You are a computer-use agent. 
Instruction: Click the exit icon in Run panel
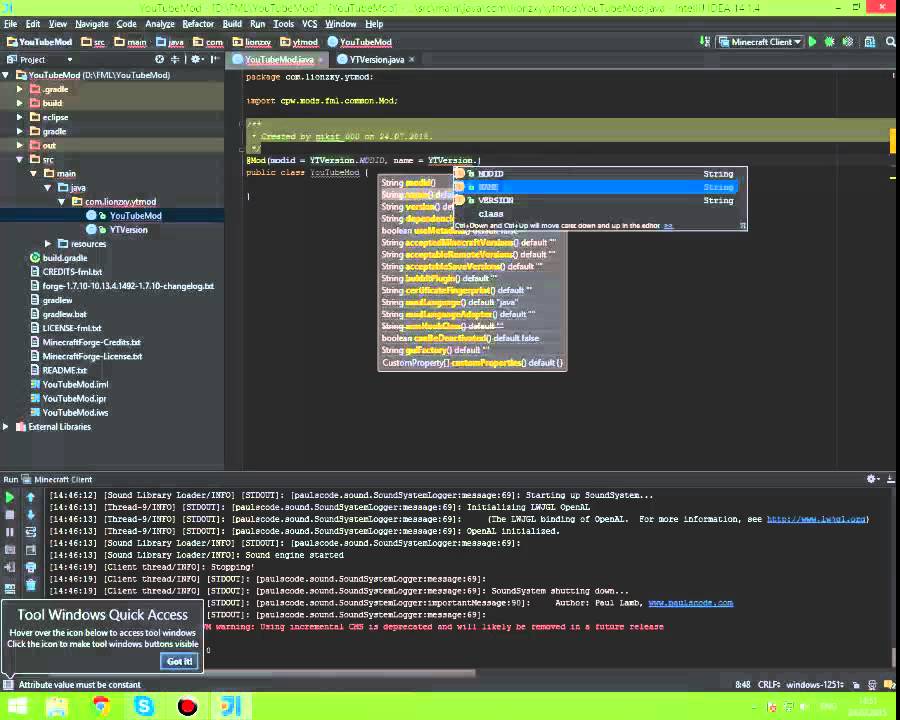pos(10,567)
